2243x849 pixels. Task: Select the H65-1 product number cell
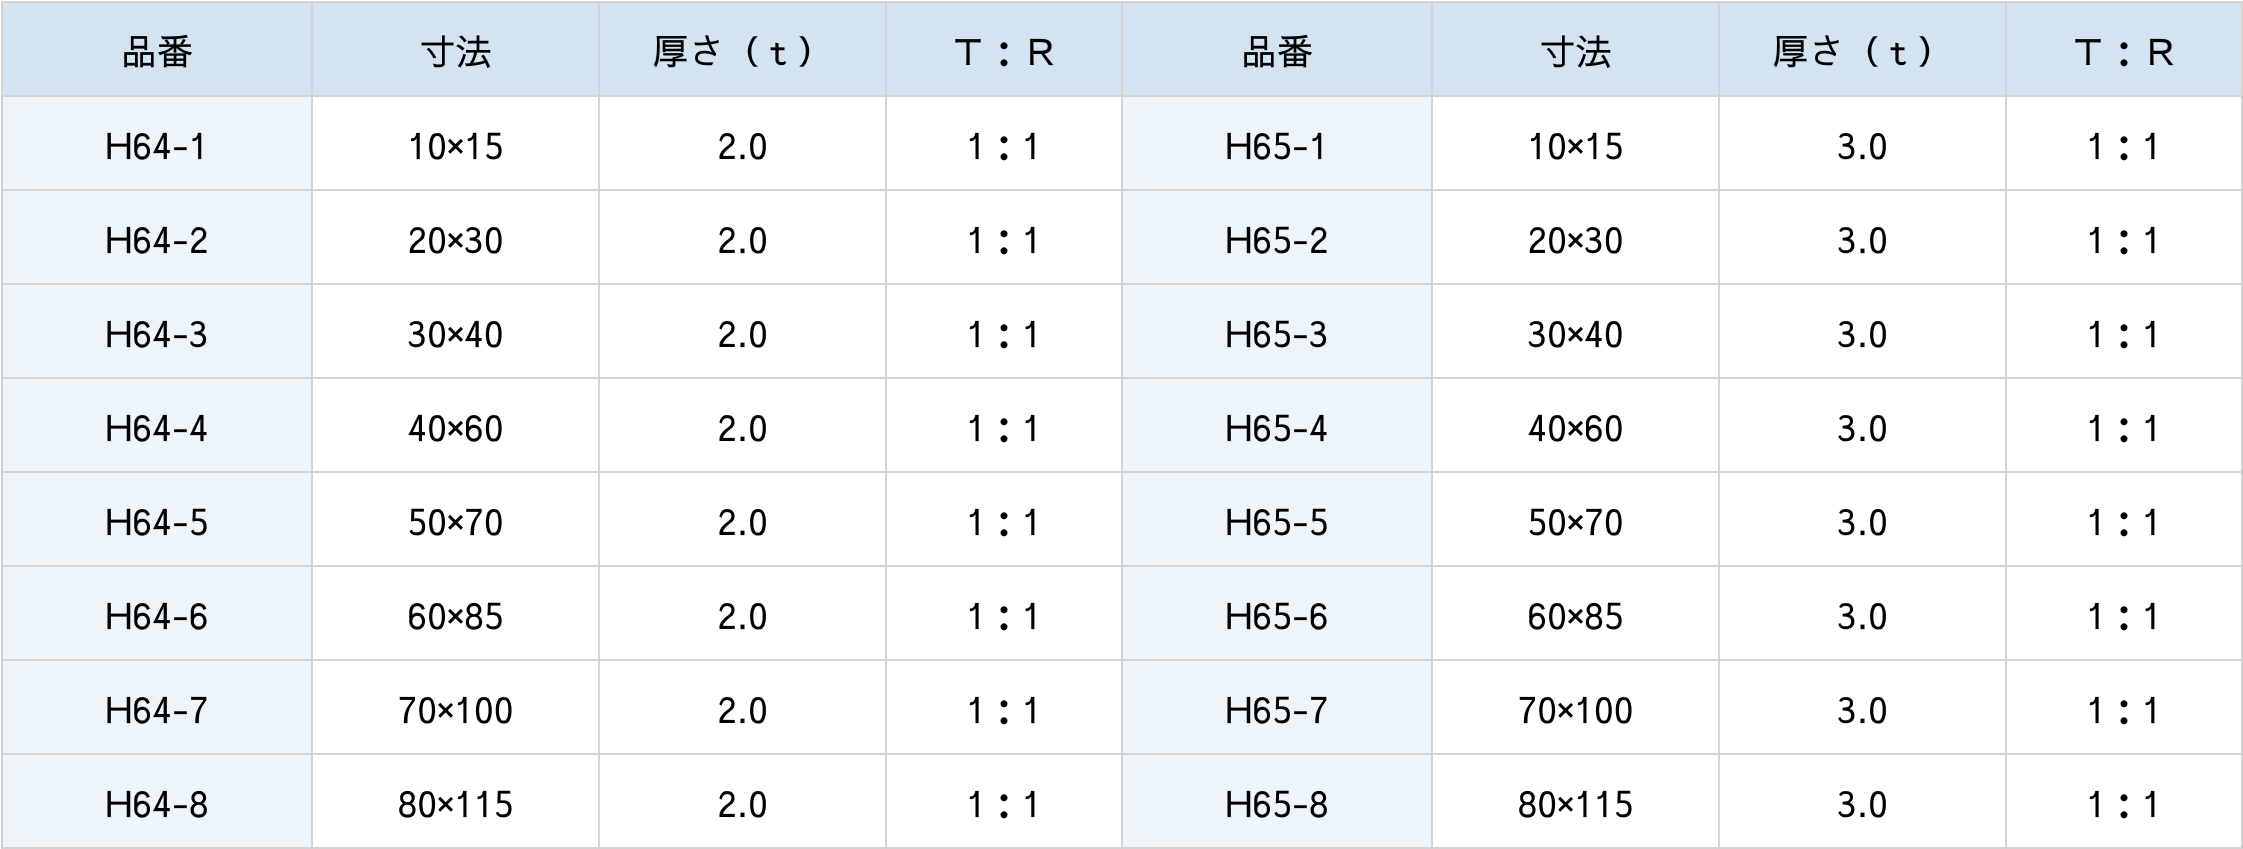1276,147
